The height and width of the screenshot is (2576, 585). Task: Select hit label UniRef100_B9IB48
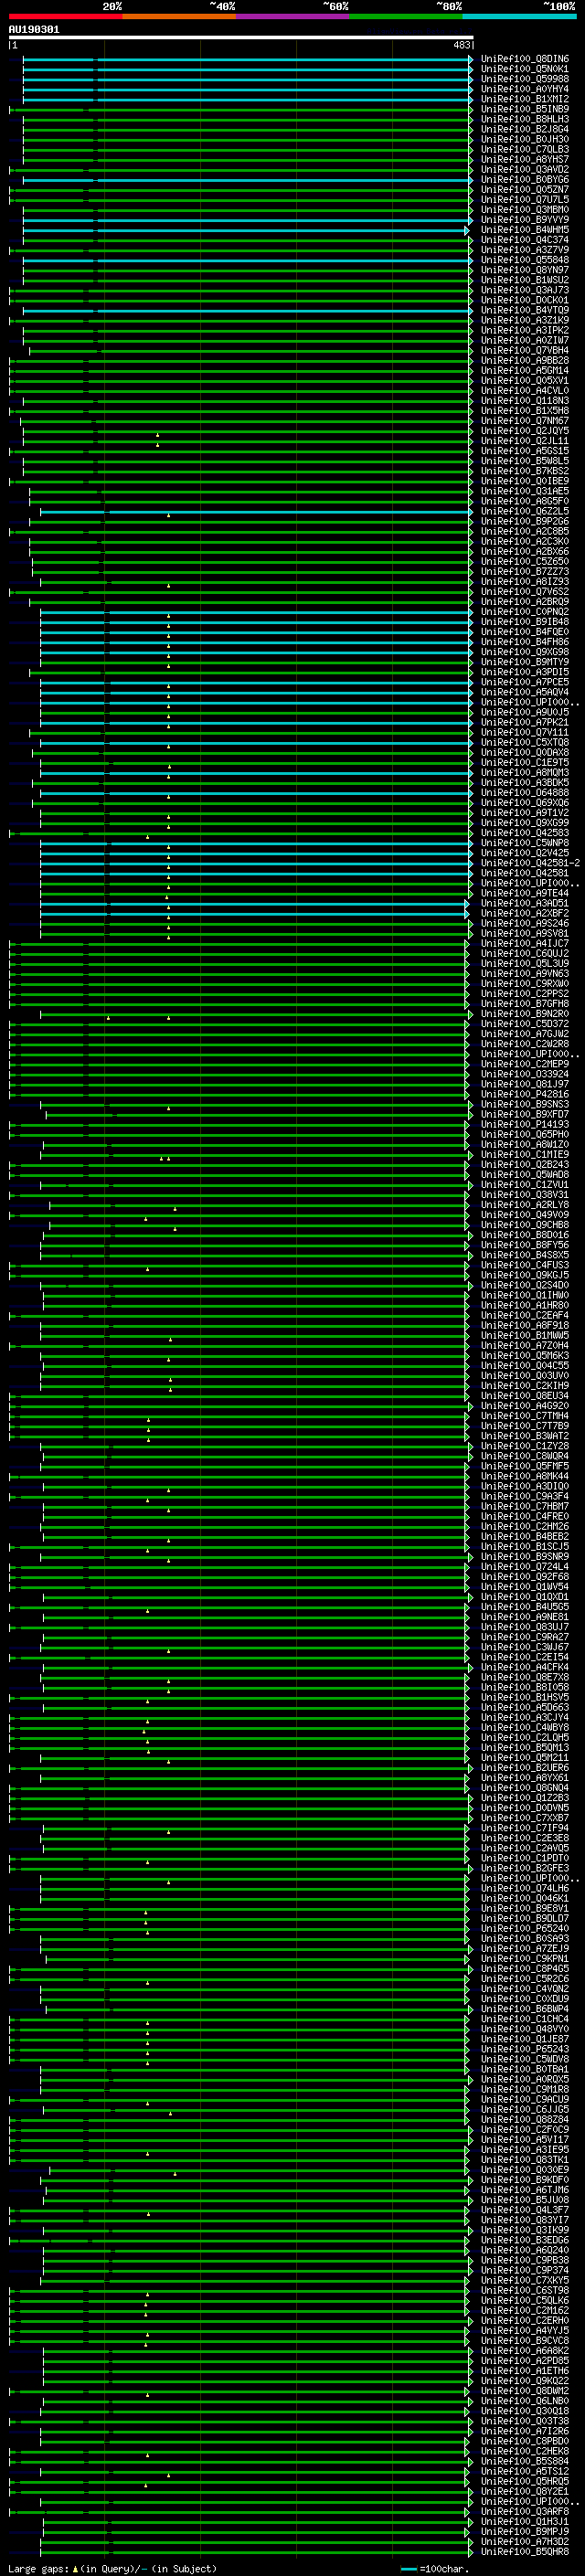tap(525, 622)
